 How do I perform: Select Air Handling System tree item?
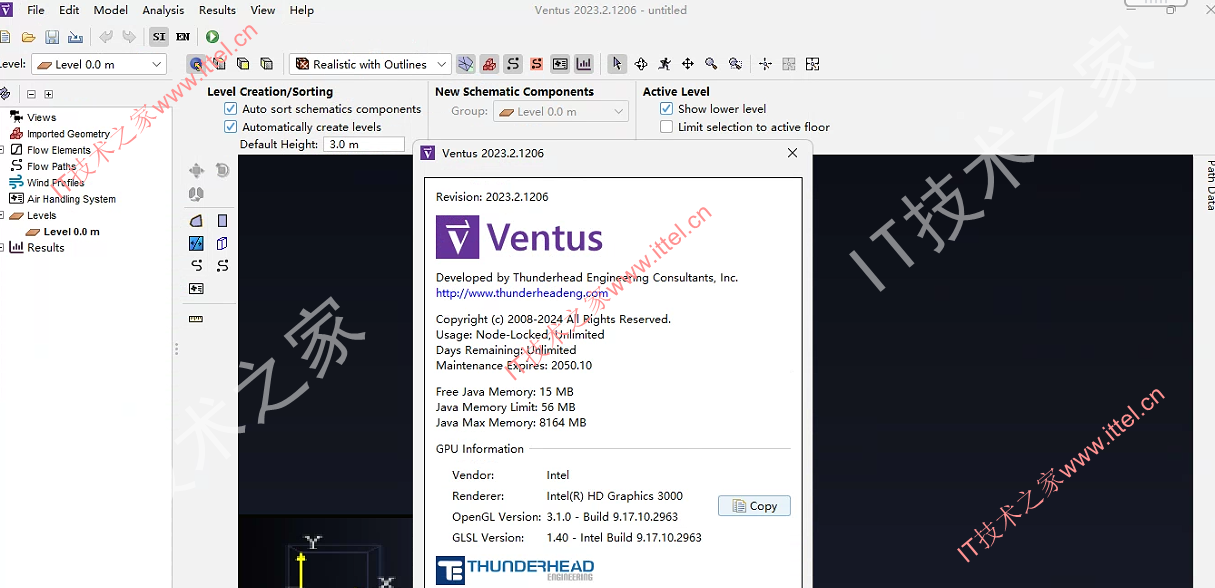pyautogui.click(x=71, y=199)
